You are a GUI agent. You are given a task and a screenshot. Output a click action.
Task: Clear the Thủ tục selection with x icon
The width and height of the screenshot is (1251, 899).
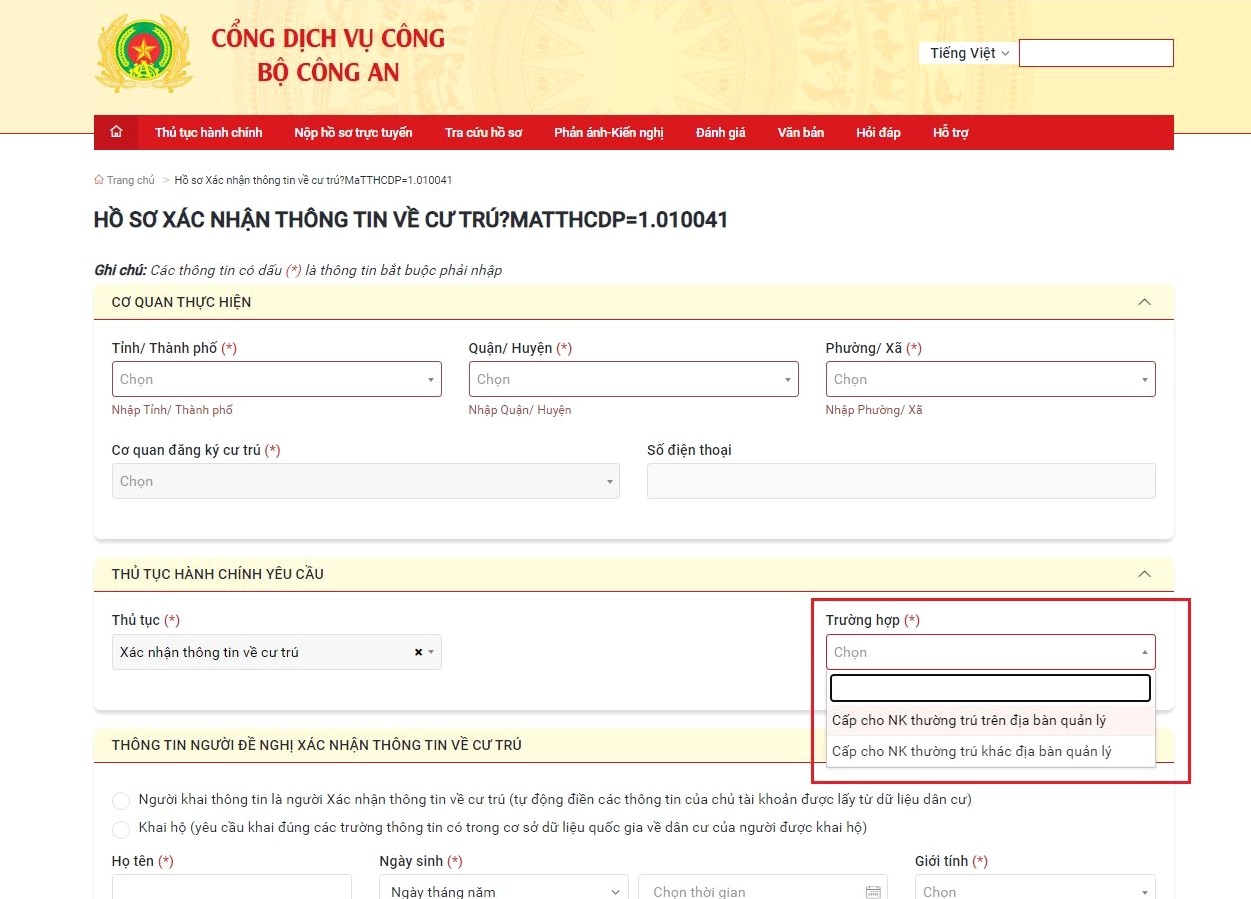click(x=418, y=652)
